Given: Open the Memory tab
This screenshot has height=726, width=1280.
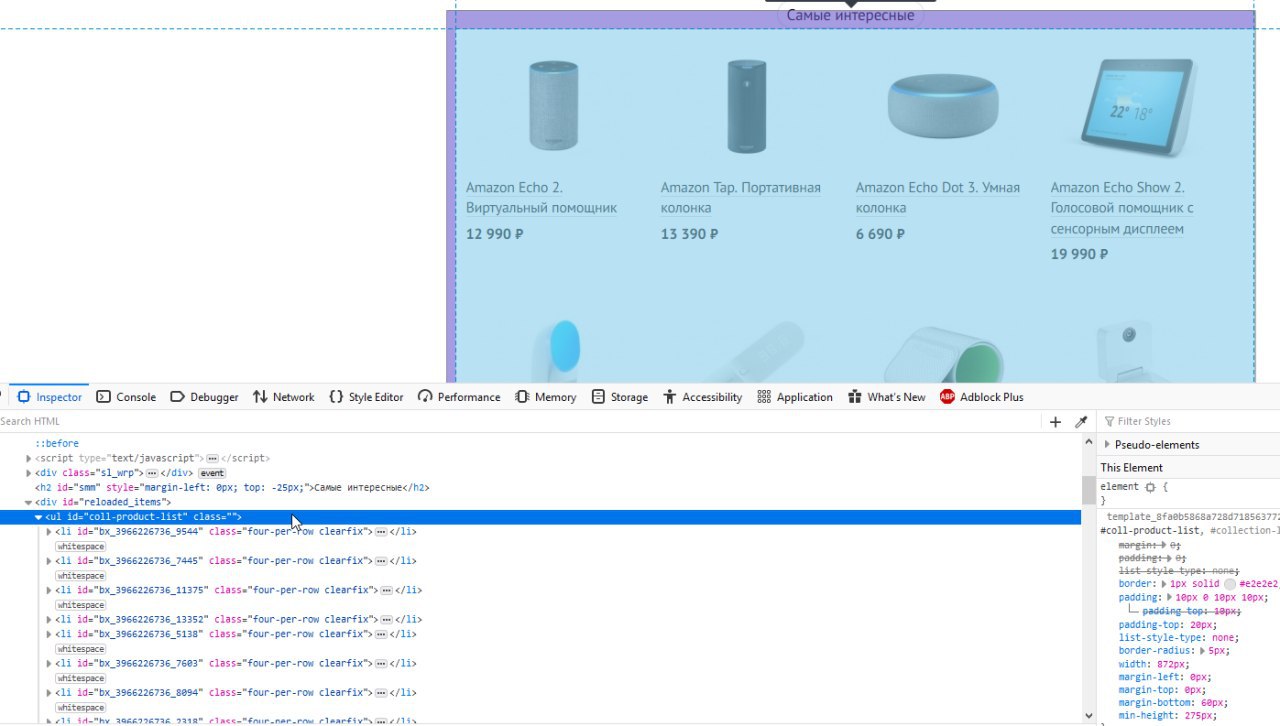Looking at the screenshot, I should pyautogui.click(x=546, y=397).
